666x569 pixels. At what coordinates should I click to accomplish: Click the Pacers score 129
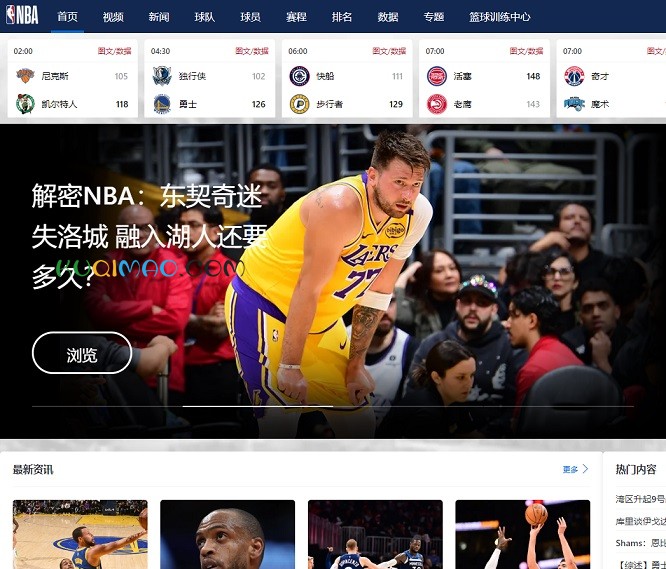point(396,104)
